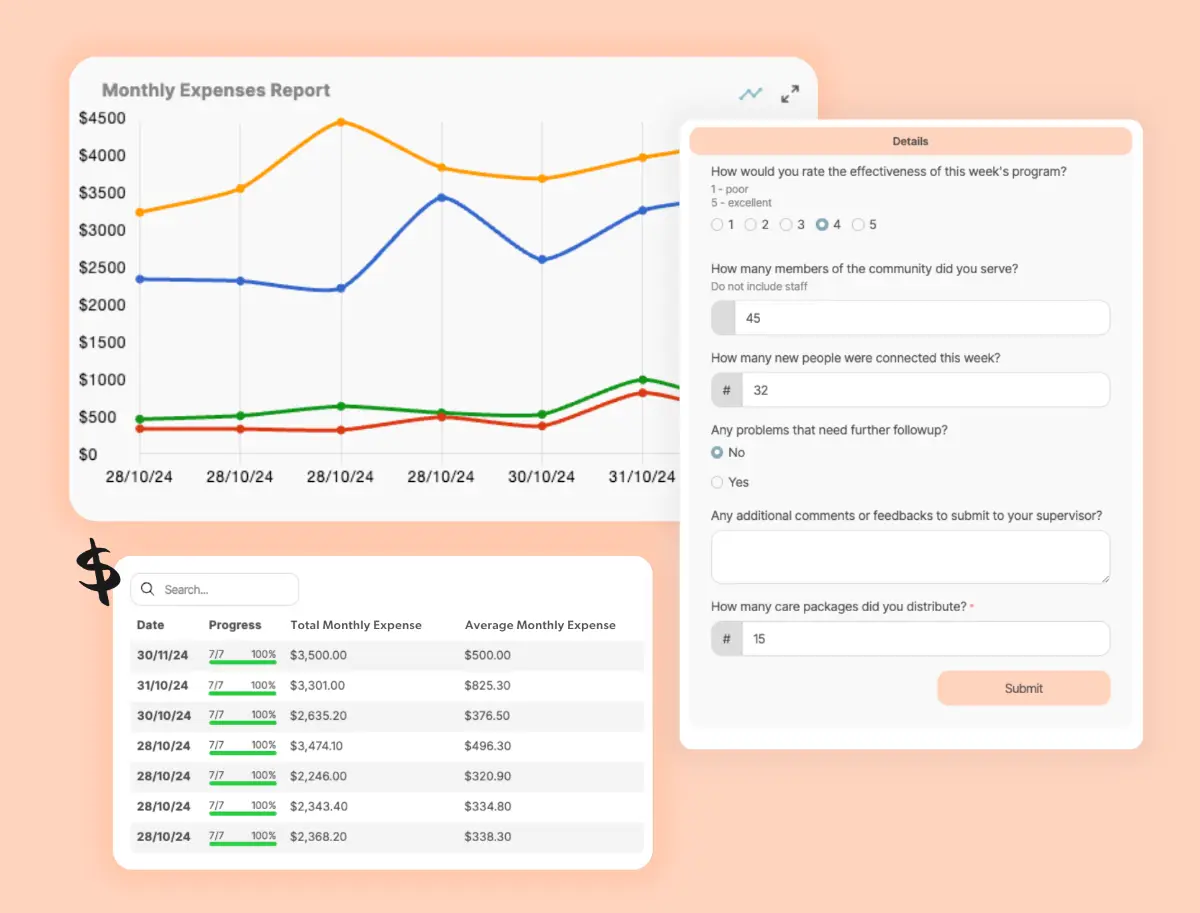This screenshot has width=1200, height=913.
Task: Click the community members served field
Action: (920, 318)
